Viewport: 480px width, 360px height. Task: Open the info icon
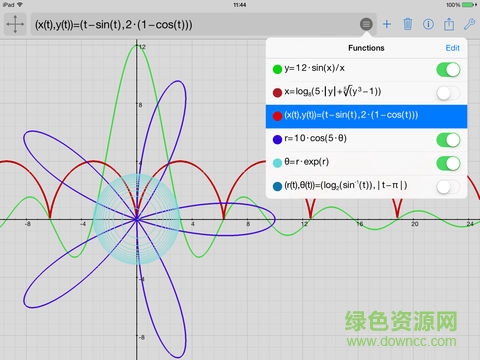[x=428, y=24]
